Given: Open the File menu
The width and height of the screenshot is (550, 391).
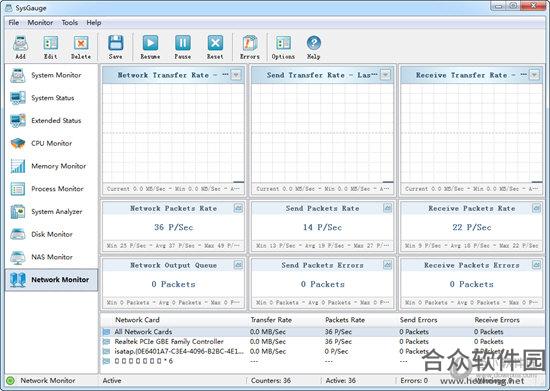Looking at the screenshot, I should (14, 23).
